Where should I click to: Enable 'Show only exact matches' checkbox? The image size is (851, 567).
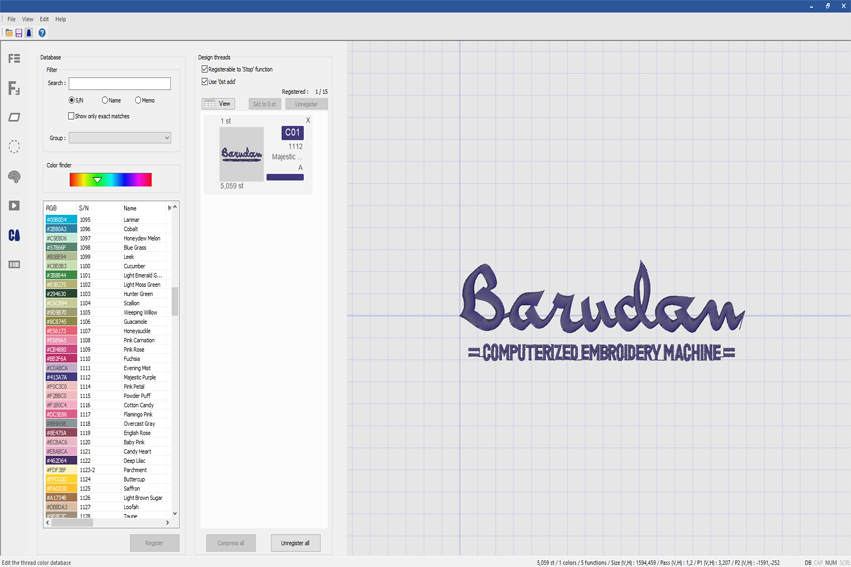pos(71,116)
